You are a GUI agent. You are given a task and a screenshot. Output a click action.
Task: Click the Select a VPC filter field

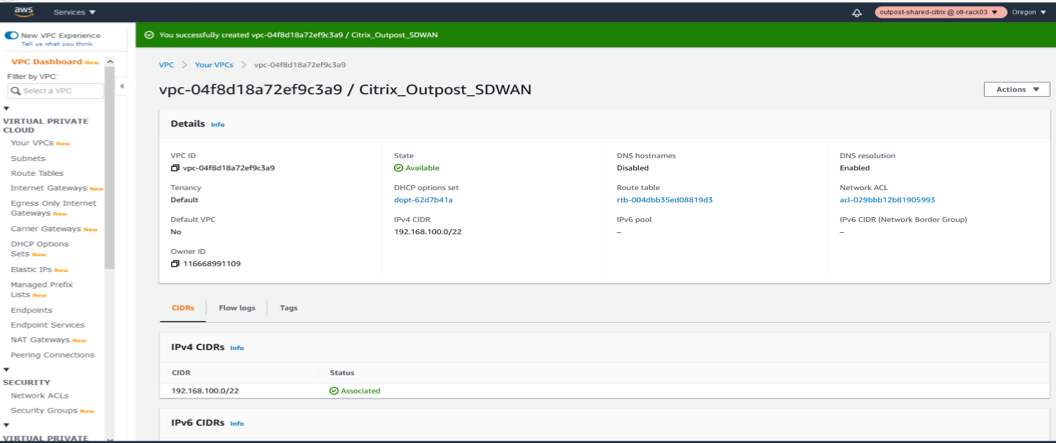(55, 91)
